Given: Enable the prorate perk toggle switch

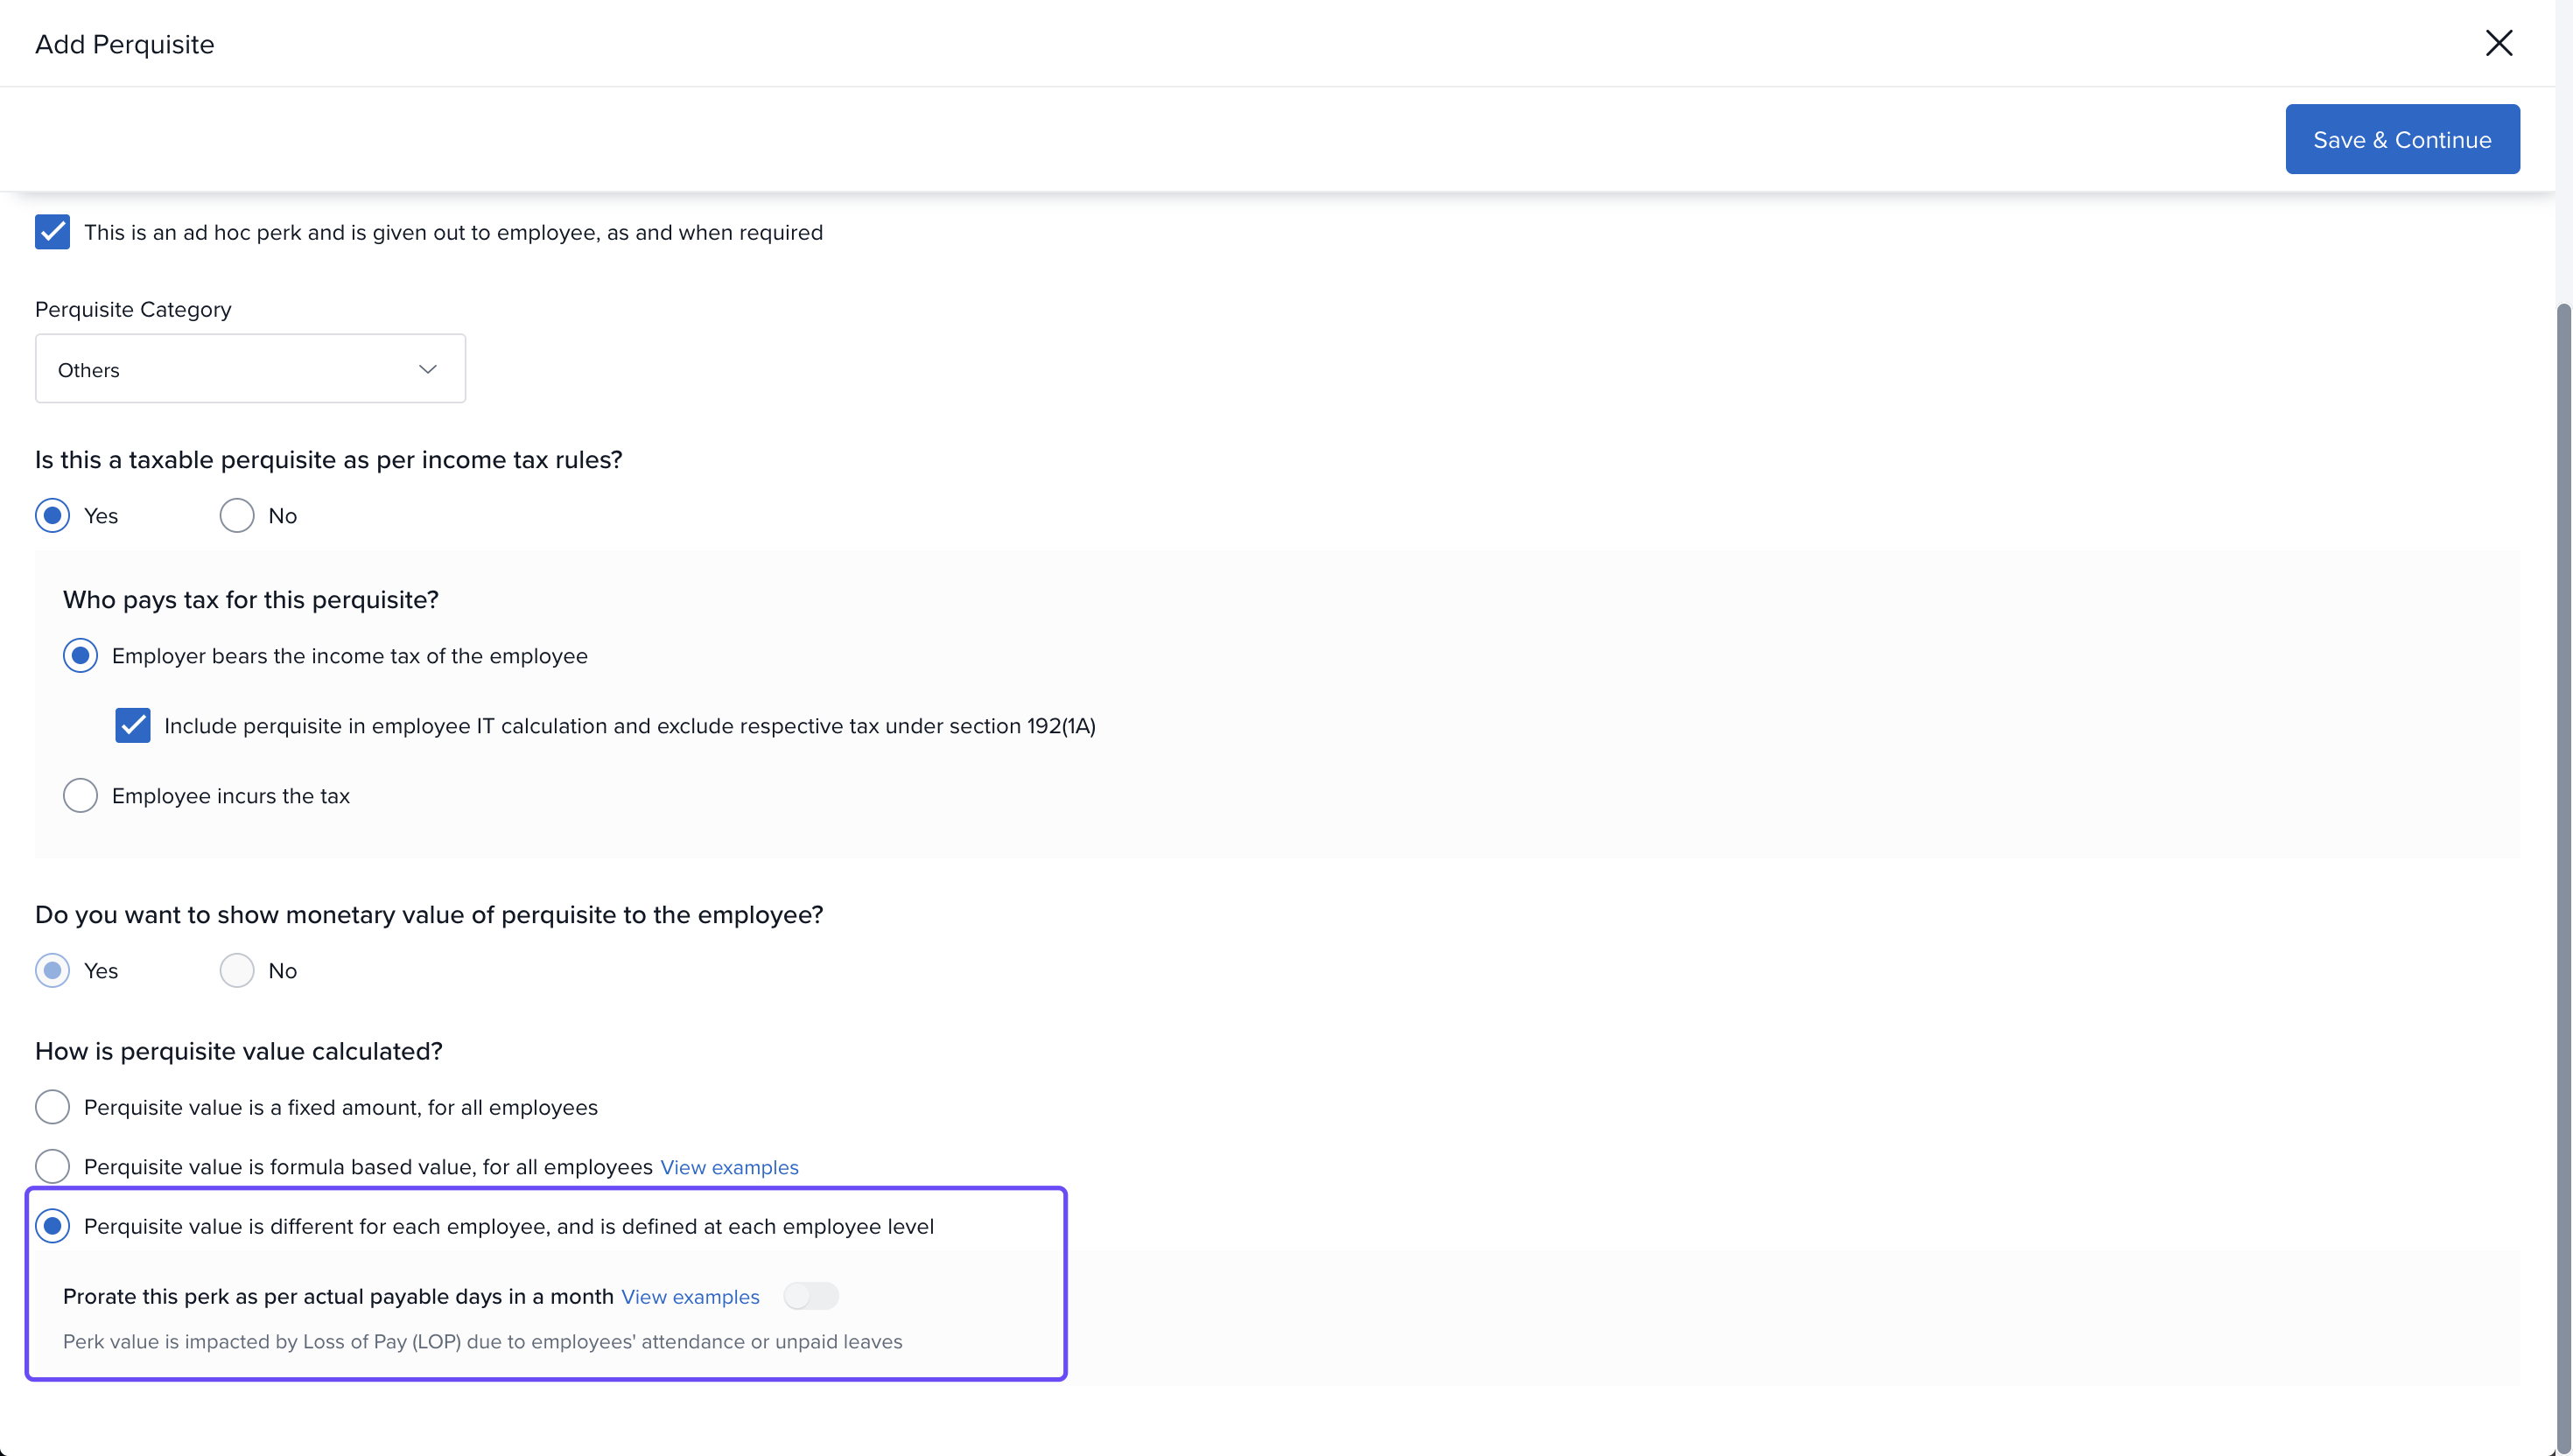Looking at the screenshot, I should [x=810, y=1296].
